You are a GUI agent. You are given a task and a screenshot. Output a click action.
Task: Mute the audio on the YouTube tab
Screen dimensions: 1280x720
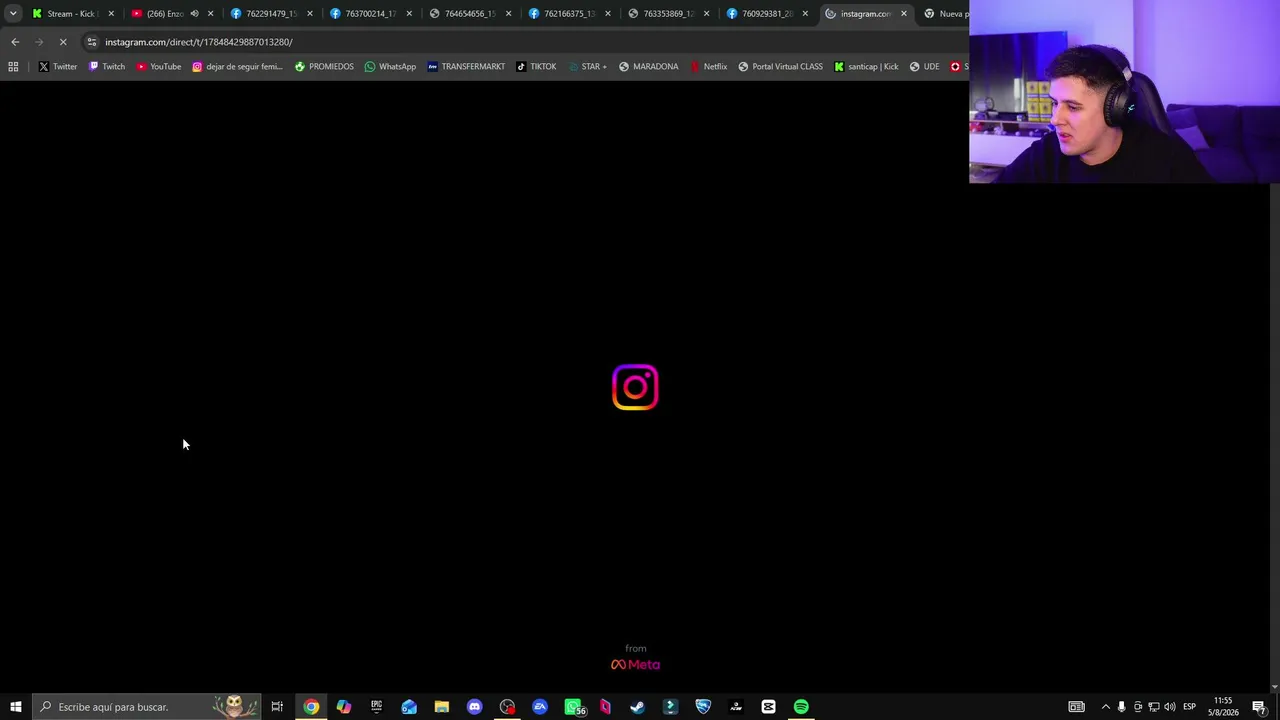(194, 14)
